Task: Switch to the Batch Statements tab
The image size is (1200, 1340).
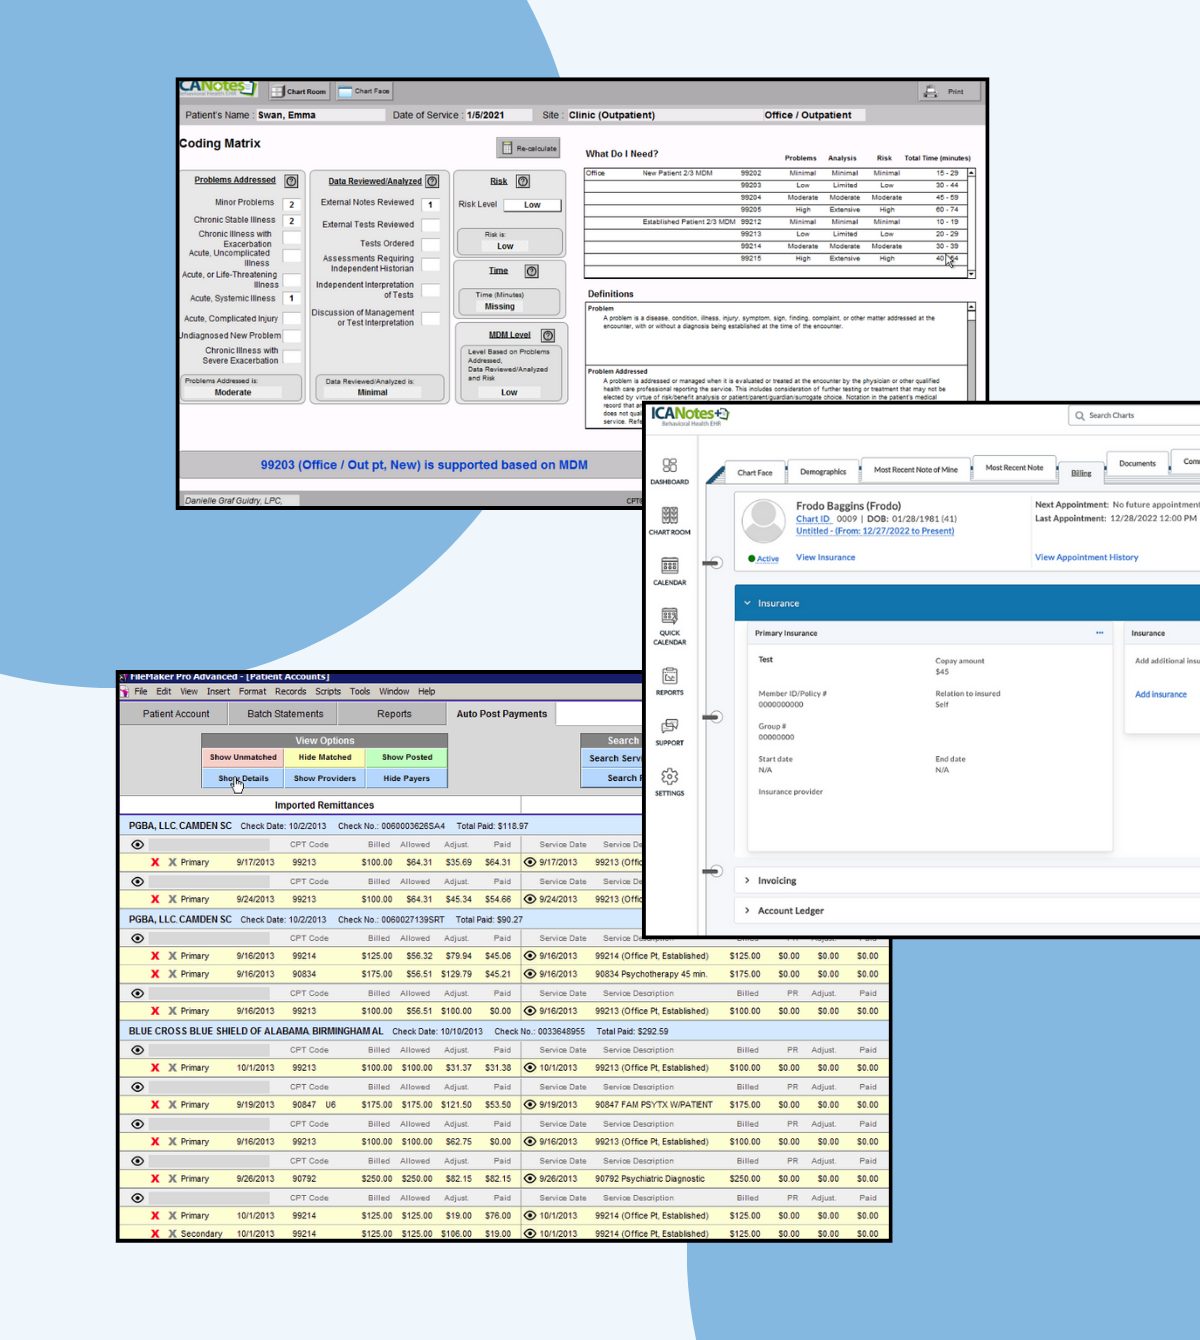Action: [x=285, y=714]
